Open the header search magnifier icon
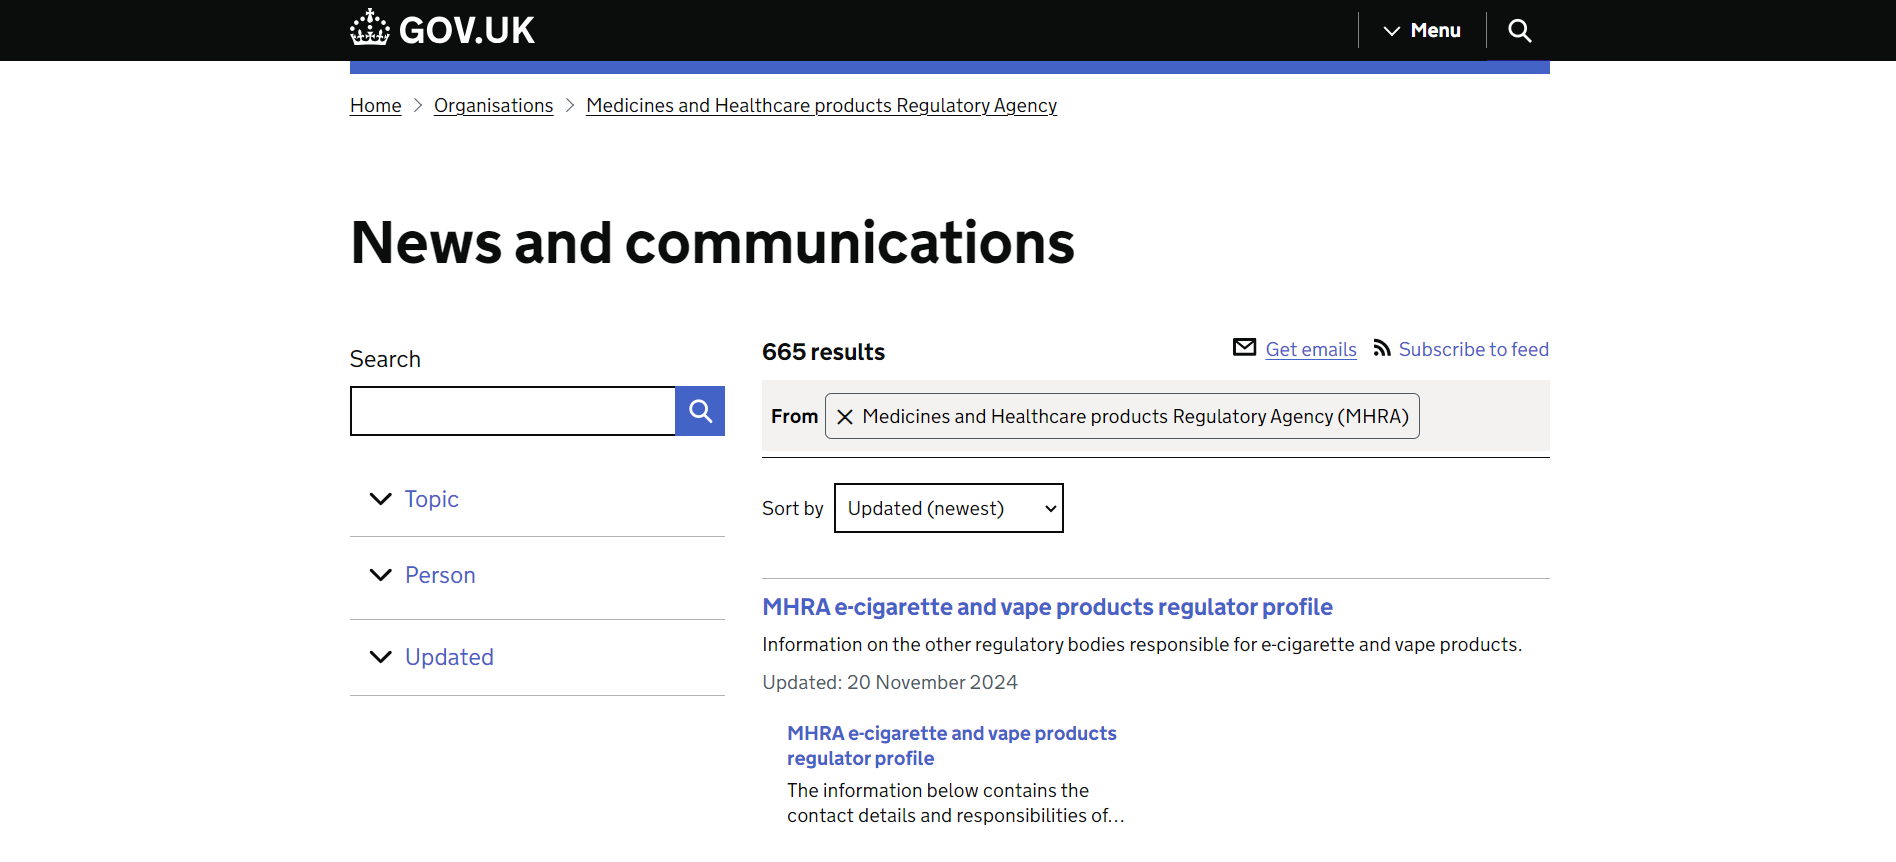Viewport: 1896px width, 862px height. (x=1519, y=30)
